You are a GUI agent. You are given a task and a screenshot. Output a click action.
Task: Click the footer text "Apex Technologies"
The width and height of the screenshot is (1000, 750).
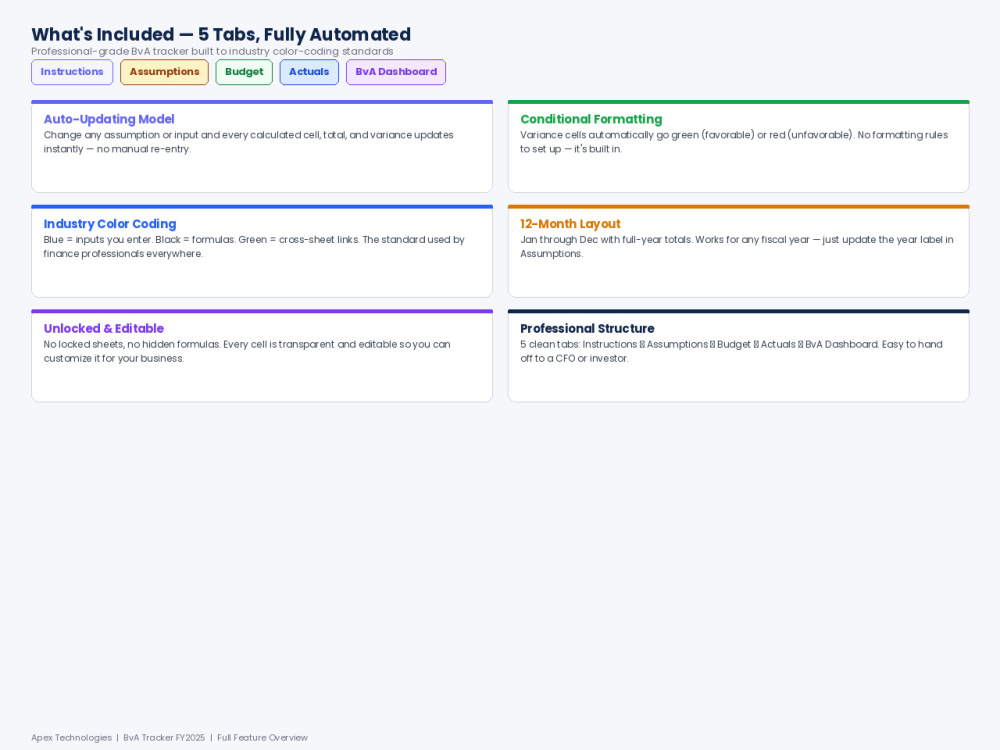71,738
